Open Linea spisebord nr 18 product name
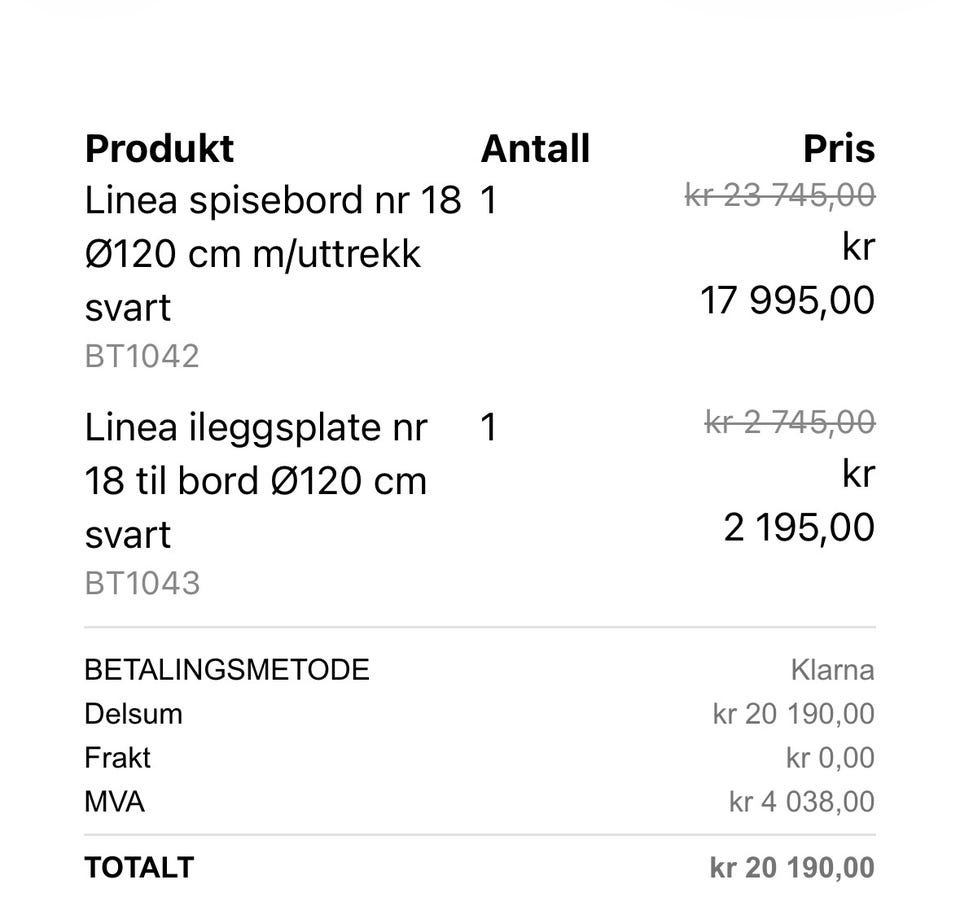 point(272,253)
